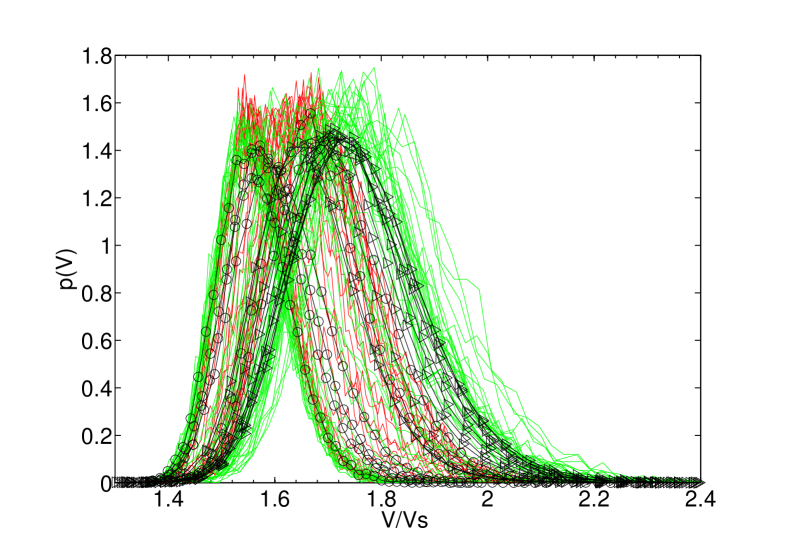789x558 pixels.
Task: Select the dark circle-marker curve at its peak
Action: coord(330,131)
